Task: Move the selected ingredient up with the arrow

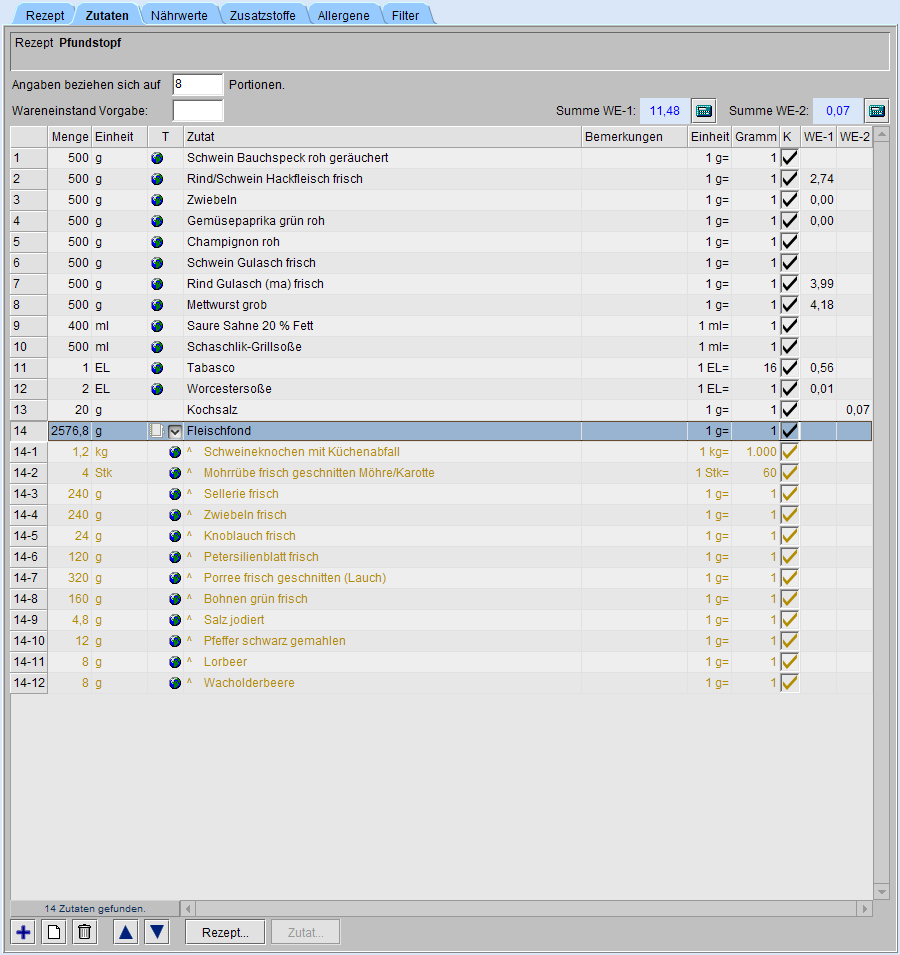Action: 125,932
